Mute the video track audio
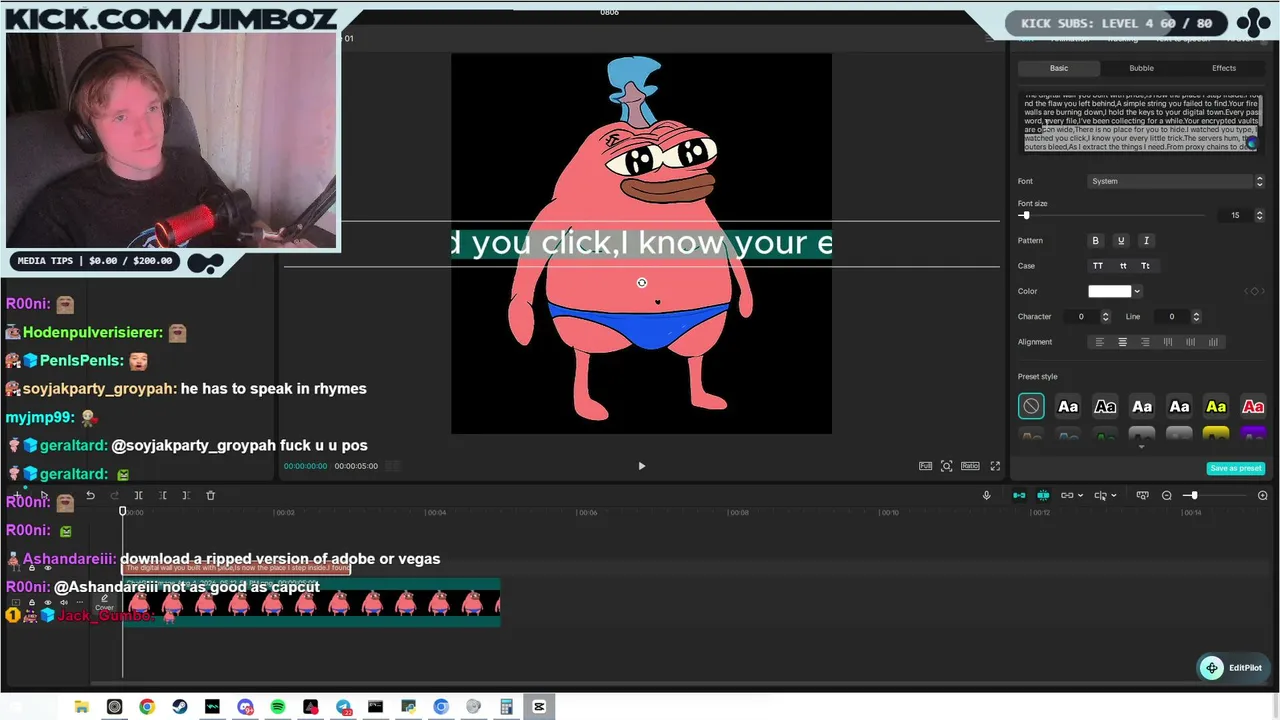Image resolution: width=1280 pixels, height=720 pixels. point(63,603)
